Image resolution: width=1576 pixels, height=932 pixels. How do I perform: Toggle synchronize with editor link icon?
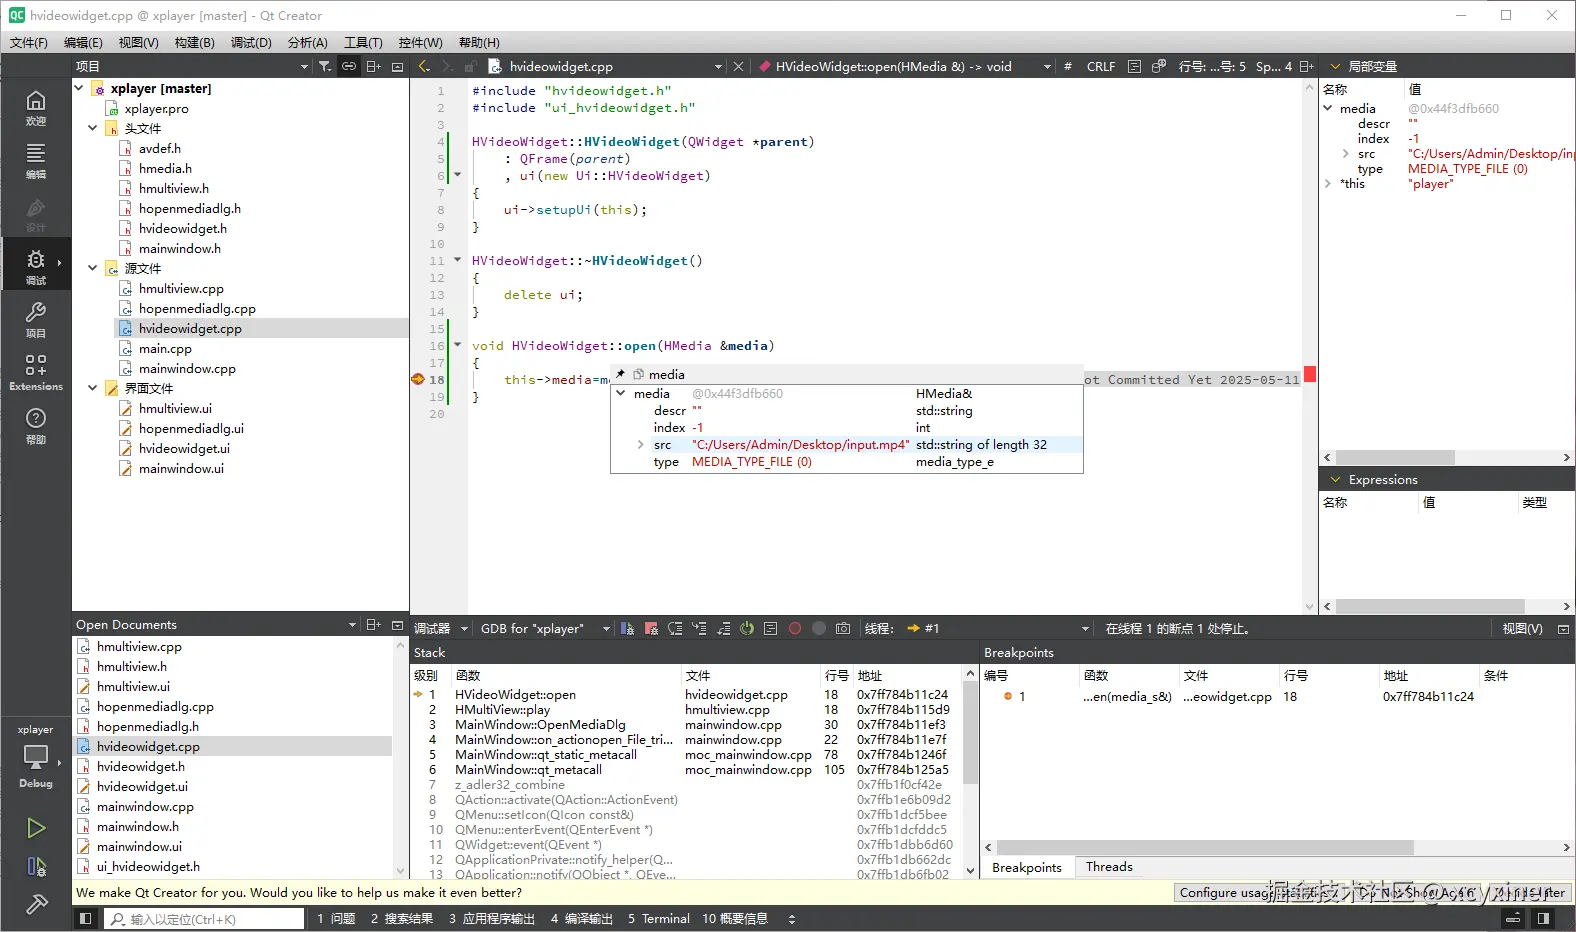[x=349, y=66]
